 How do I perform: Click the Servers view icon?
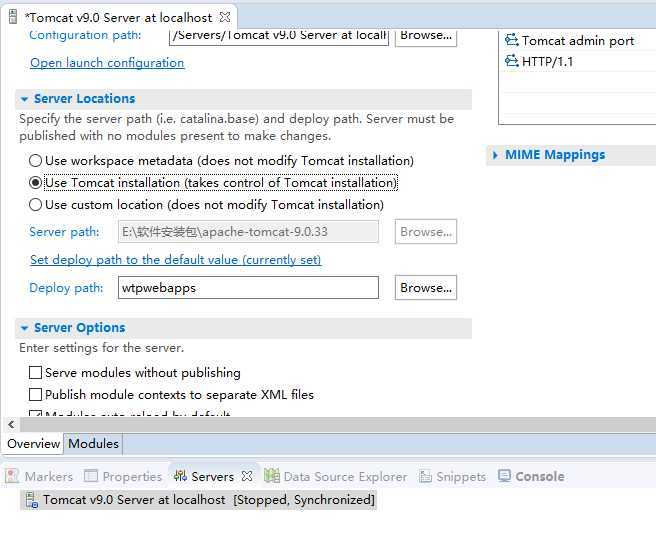(180, 476)
